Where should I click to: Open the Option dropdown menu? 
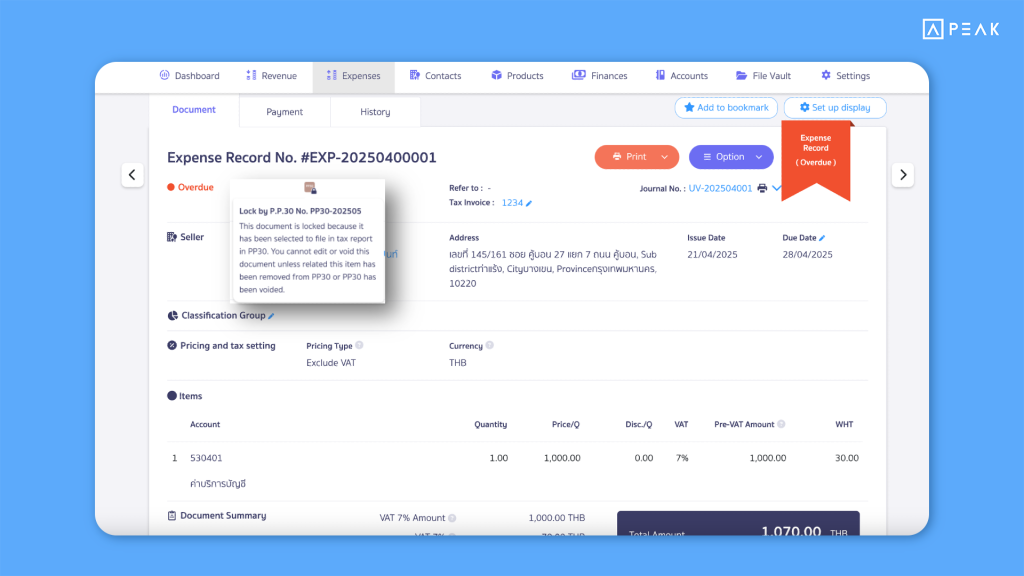[731, 157]
